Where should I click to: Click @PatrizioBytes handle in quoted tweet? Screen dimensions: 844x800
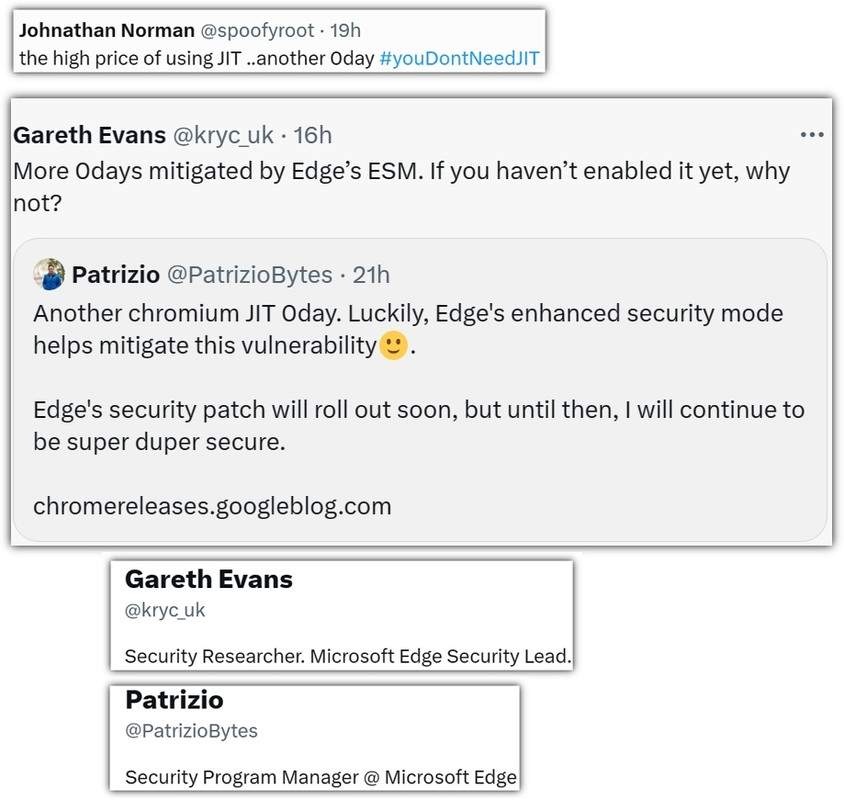250,275
